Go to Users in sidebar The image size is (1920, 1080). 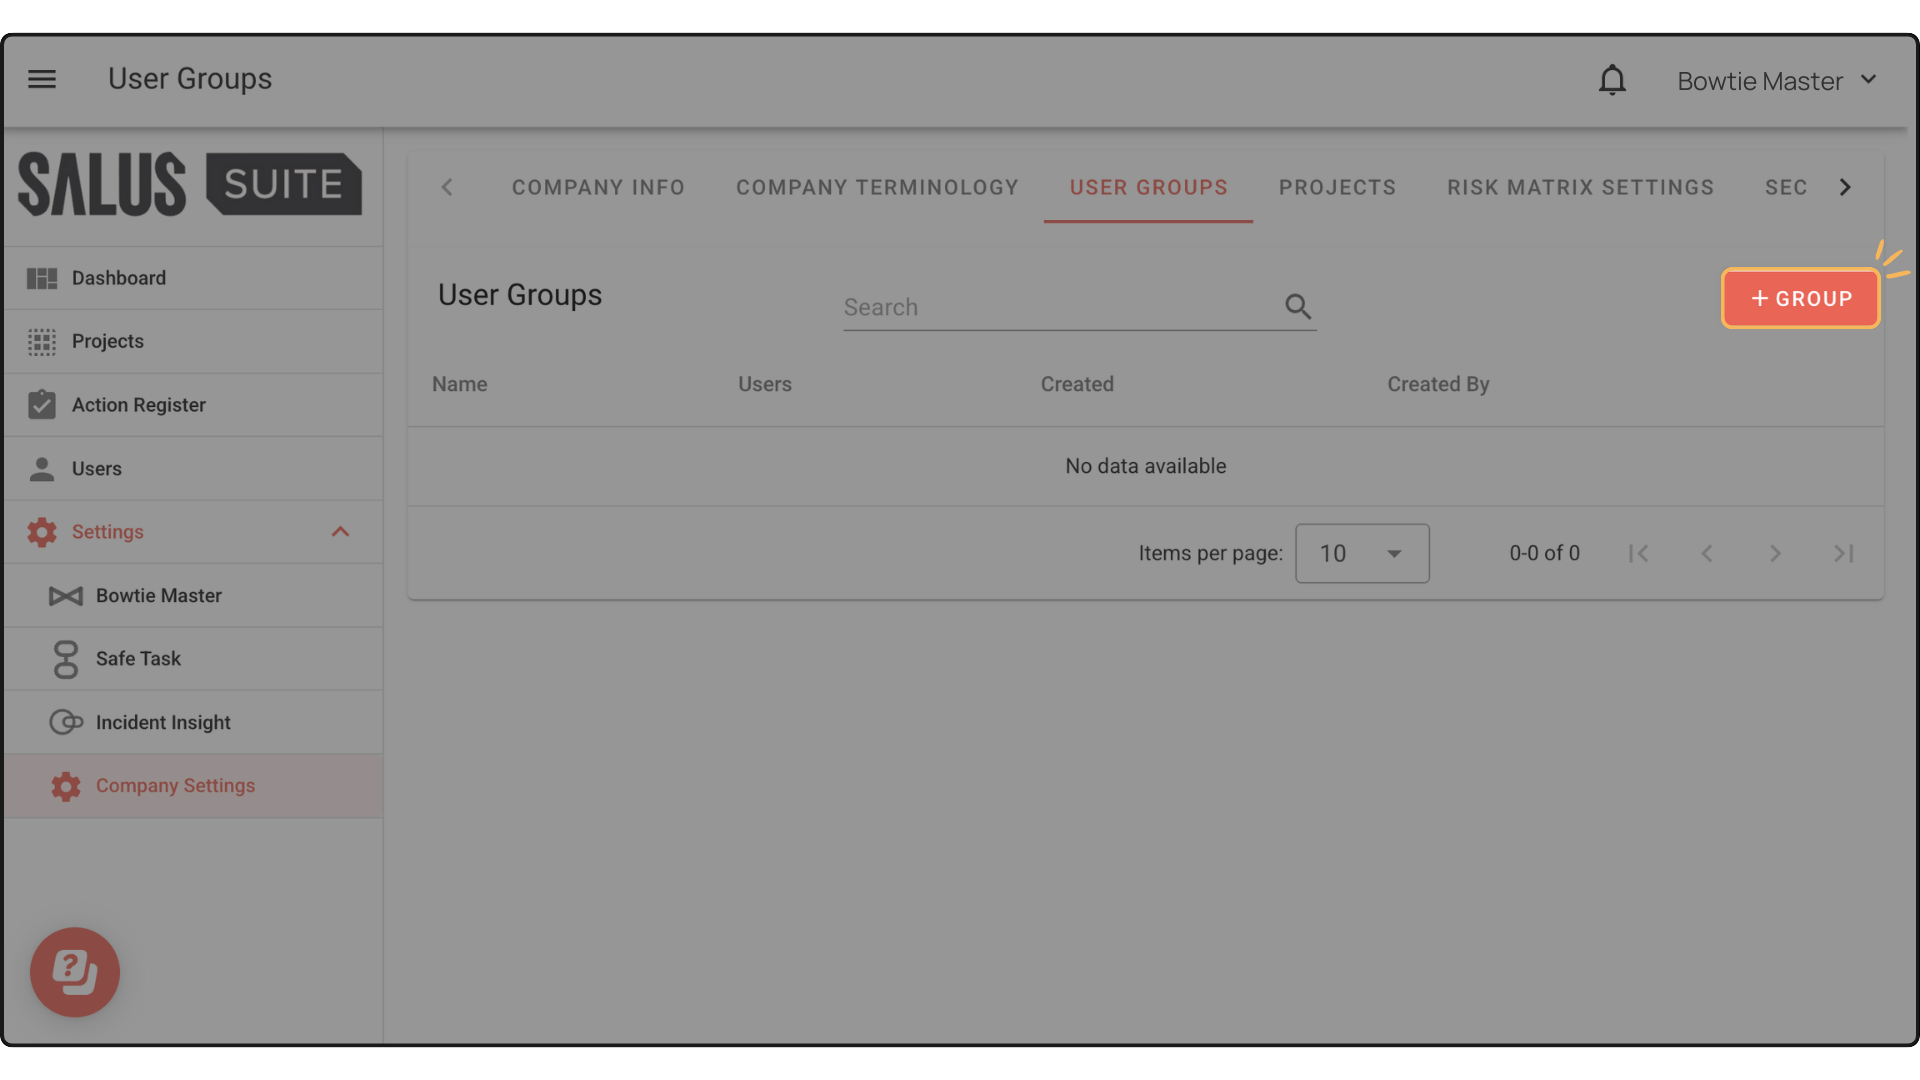(x=96, y=469)
